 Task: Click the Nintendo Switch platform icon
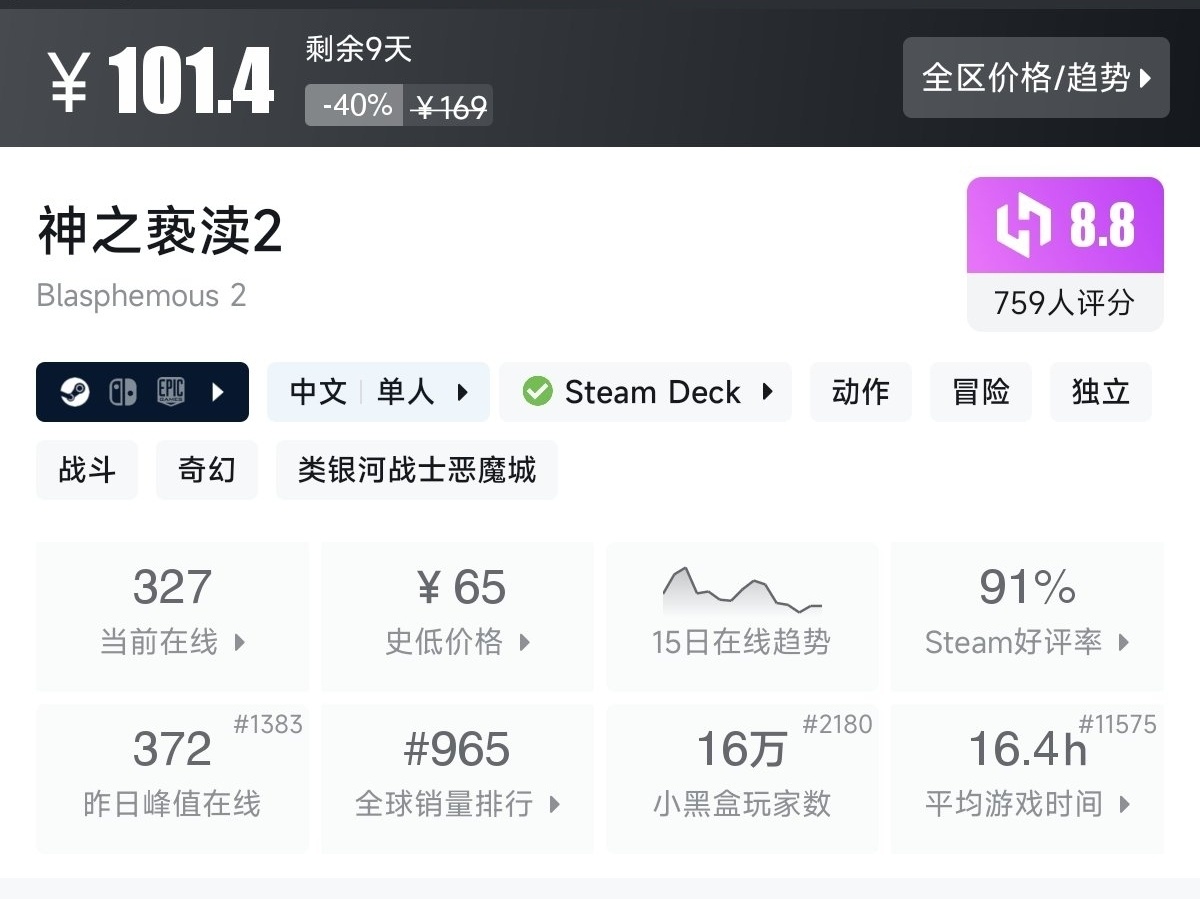(122, 392)
